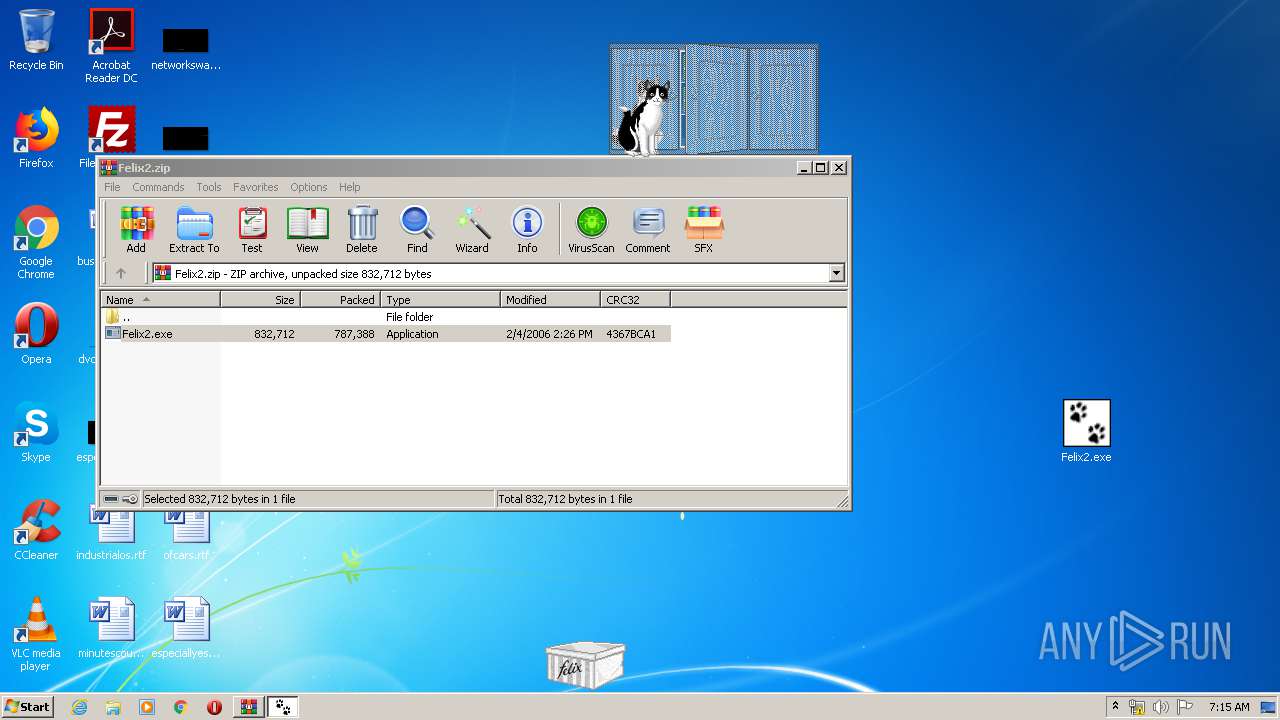Open the networkswa desktop item

tap(186, 48)
